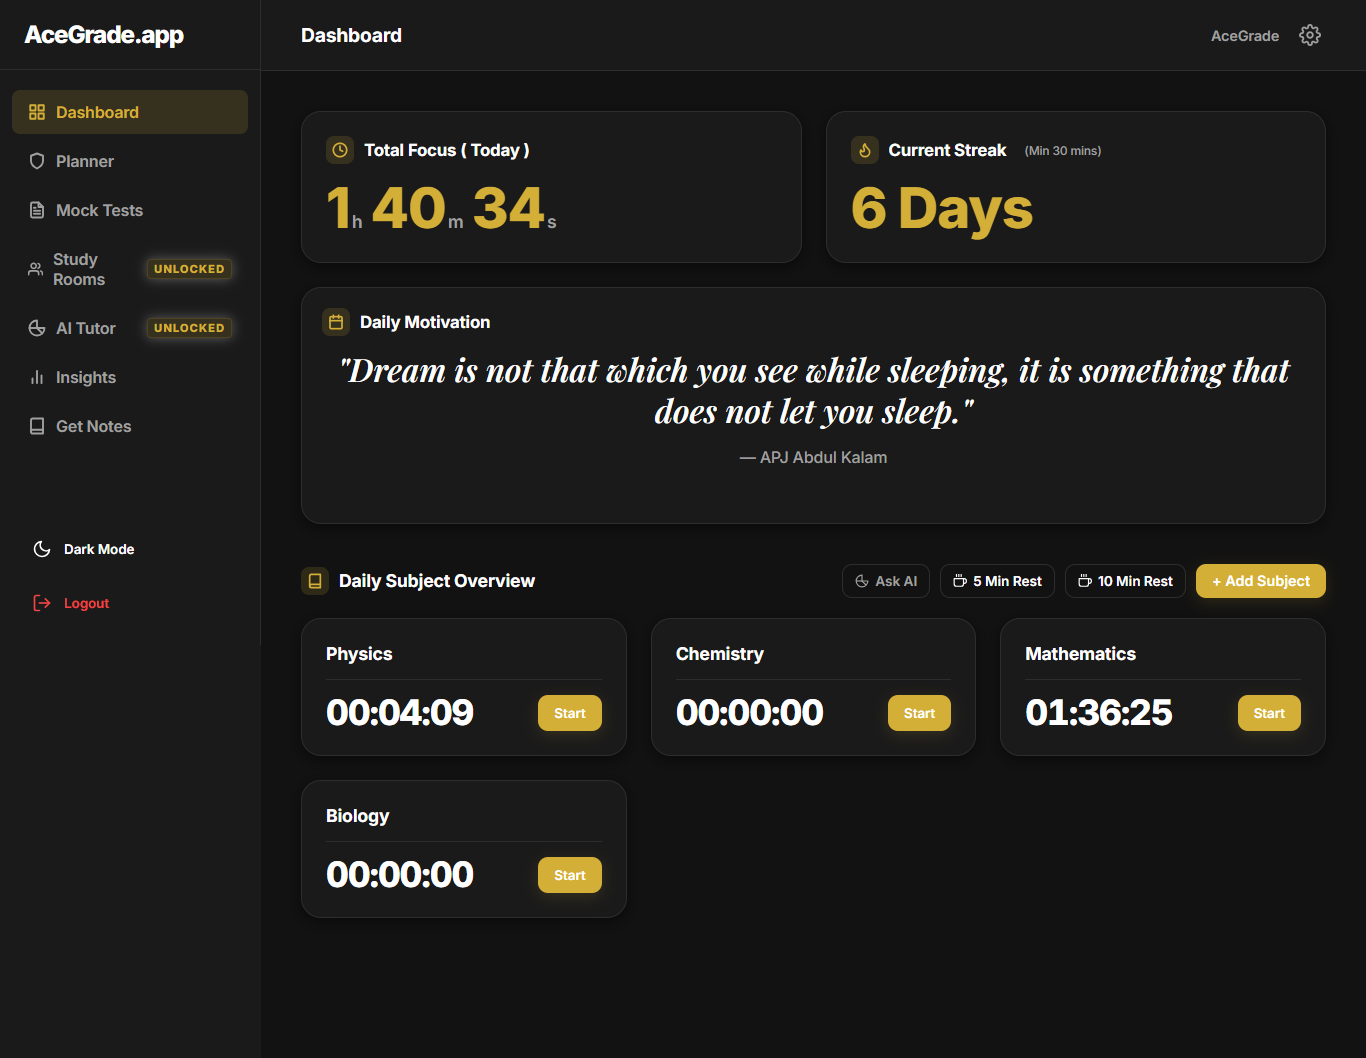The height and width of the screenshot is (1058, 1366).
Task: Click the Mock Tests document icon
Action: coord(37,210)
